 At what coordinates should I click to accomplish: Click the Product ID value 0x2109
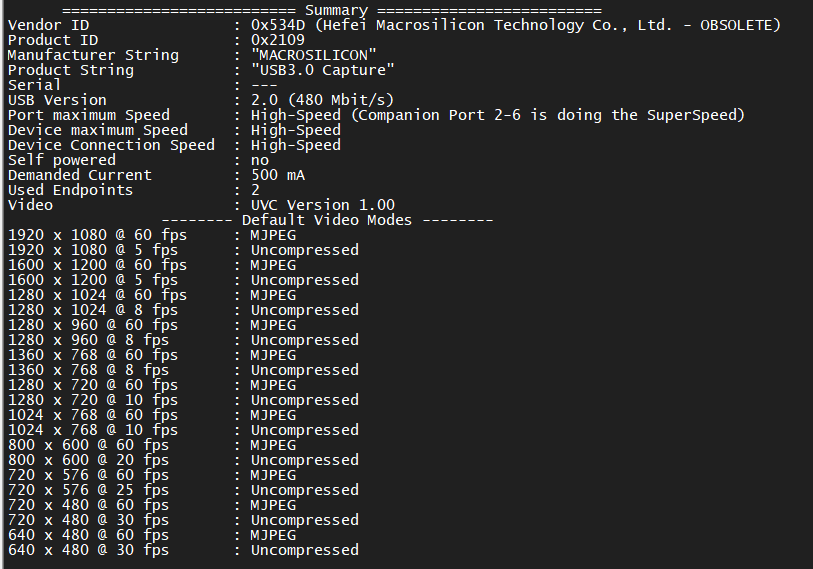click(277, 40)
